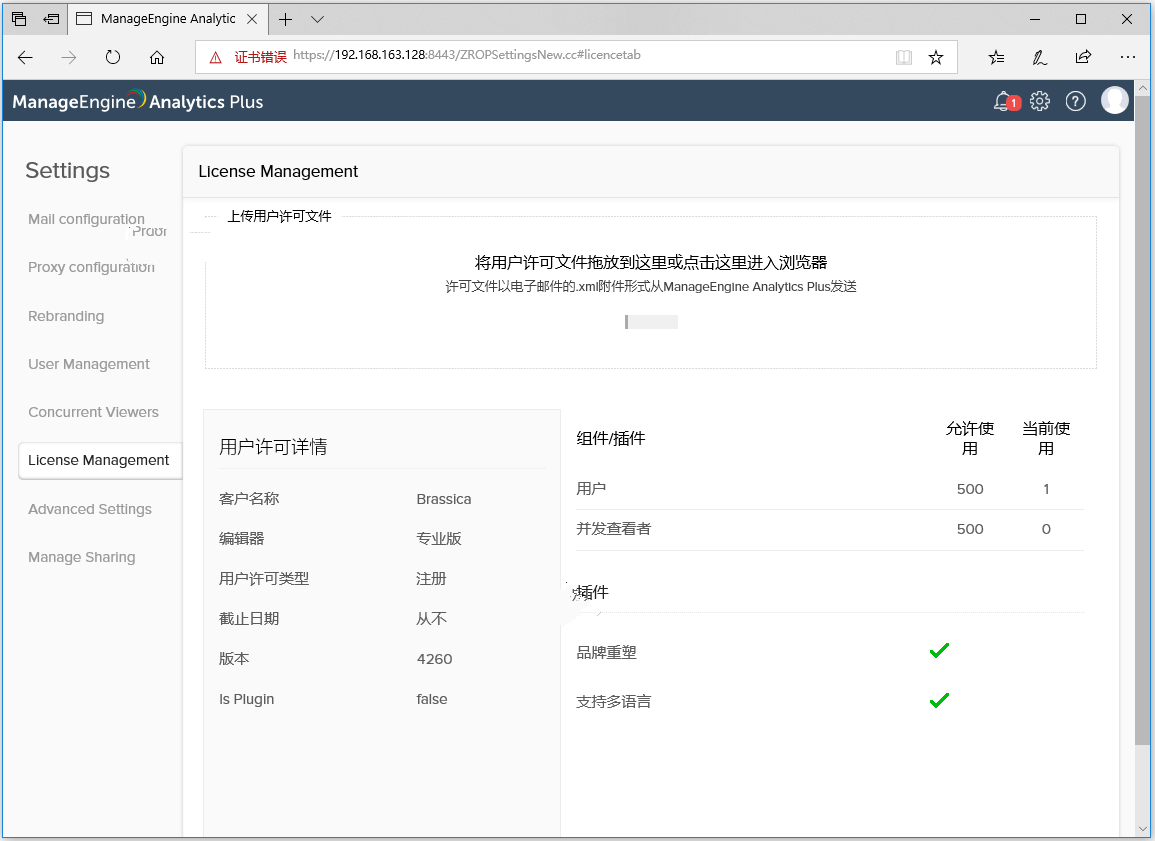Click the upload progress bar
The height and width of the screenshot is (841, 1155).
pyautogui.click(x=651, y=322)
